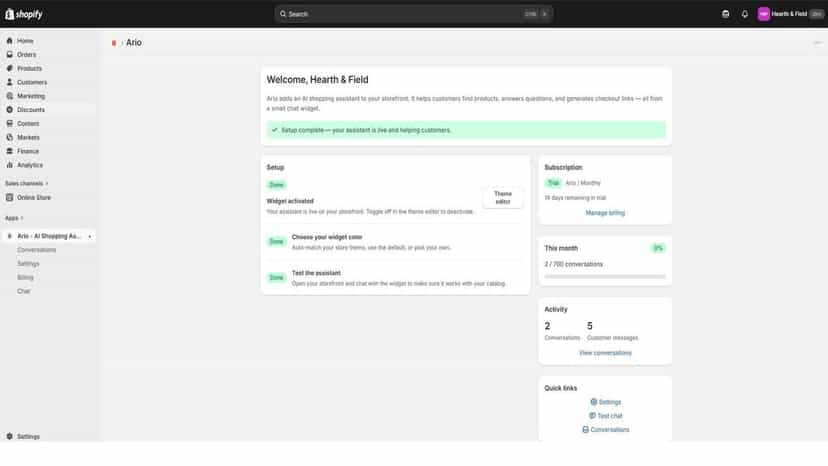Expand the Apps section chevron
Image resolution: width=828 pixels, height=466 pixels.
point(22,218)
